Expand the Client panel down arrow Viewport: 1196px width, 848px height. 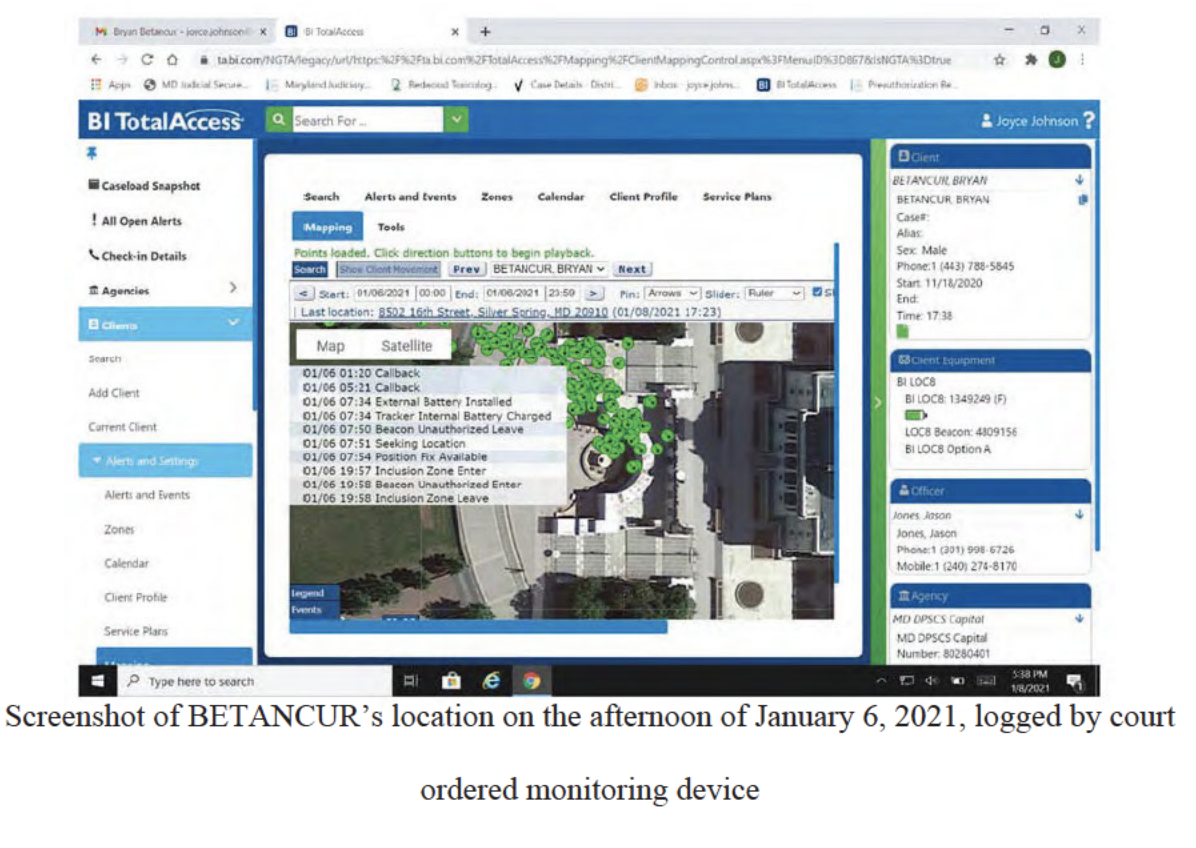pos(1079,180)
